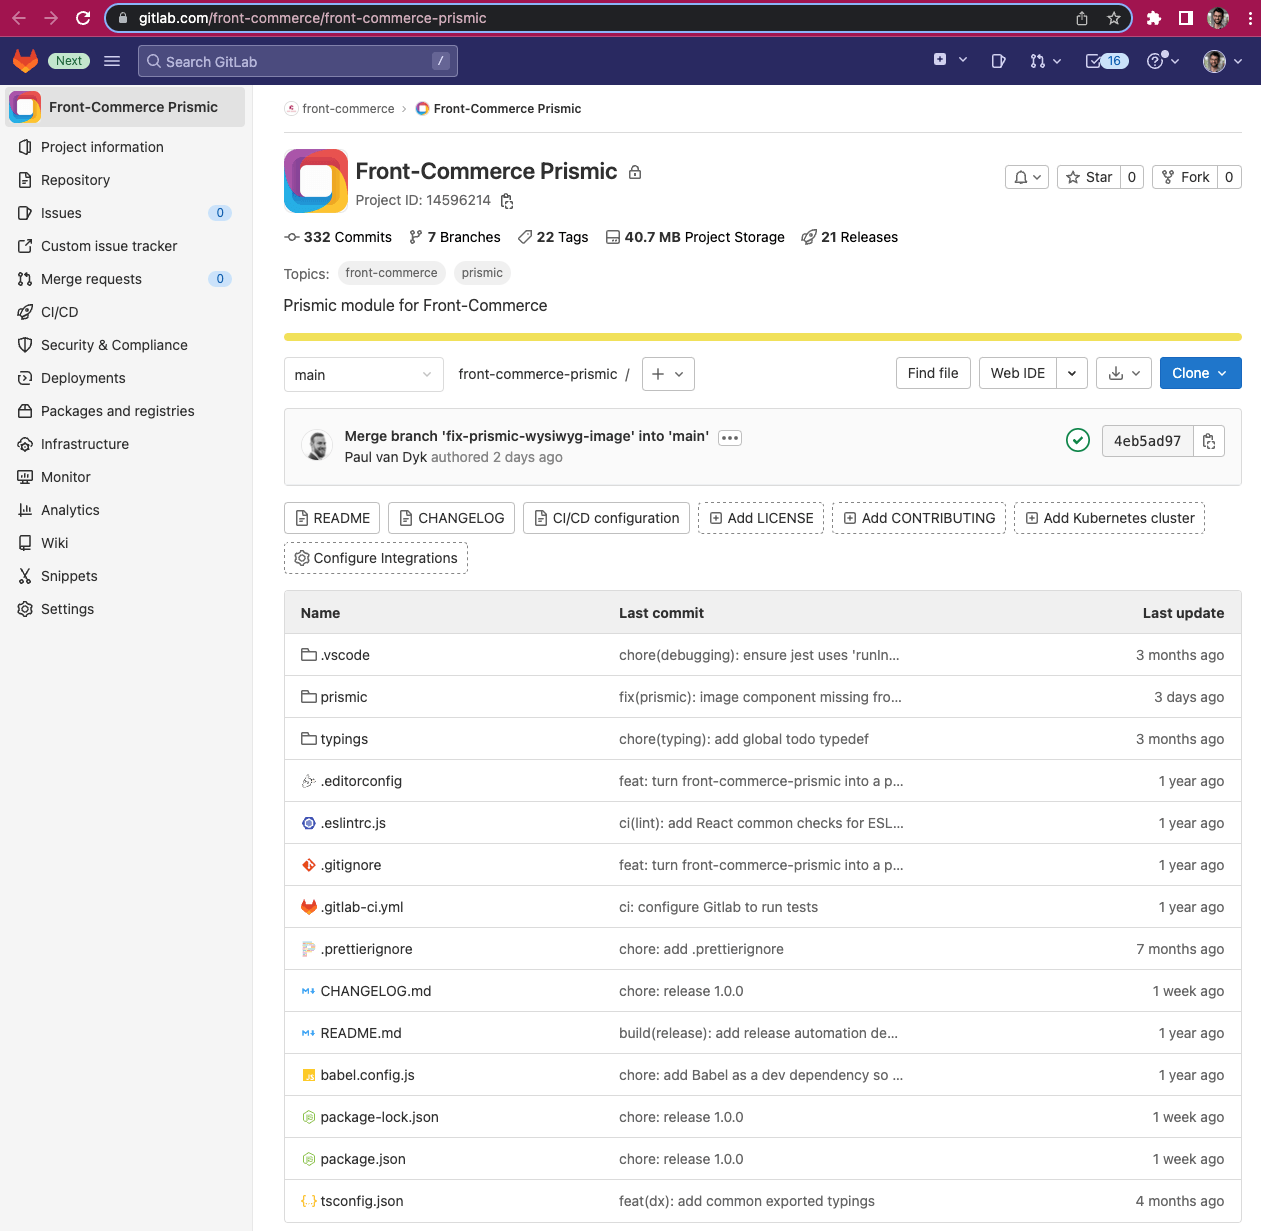Image resolution: width=1261 pixels, height=1231 pixels.
Task: View the passed pipeline status icon
Action: pyautogui.click(x=1077, y=440)
